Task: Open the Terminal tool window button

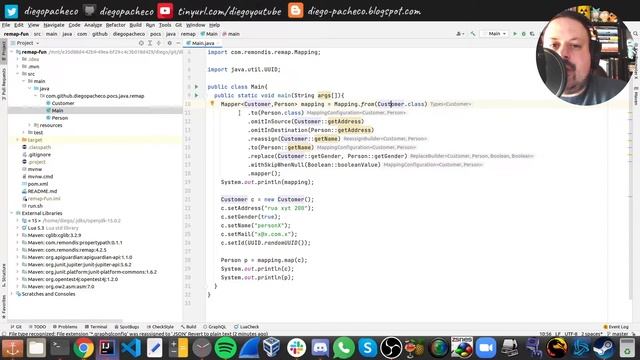Action: pyautogui.click(x=96, y=327)
